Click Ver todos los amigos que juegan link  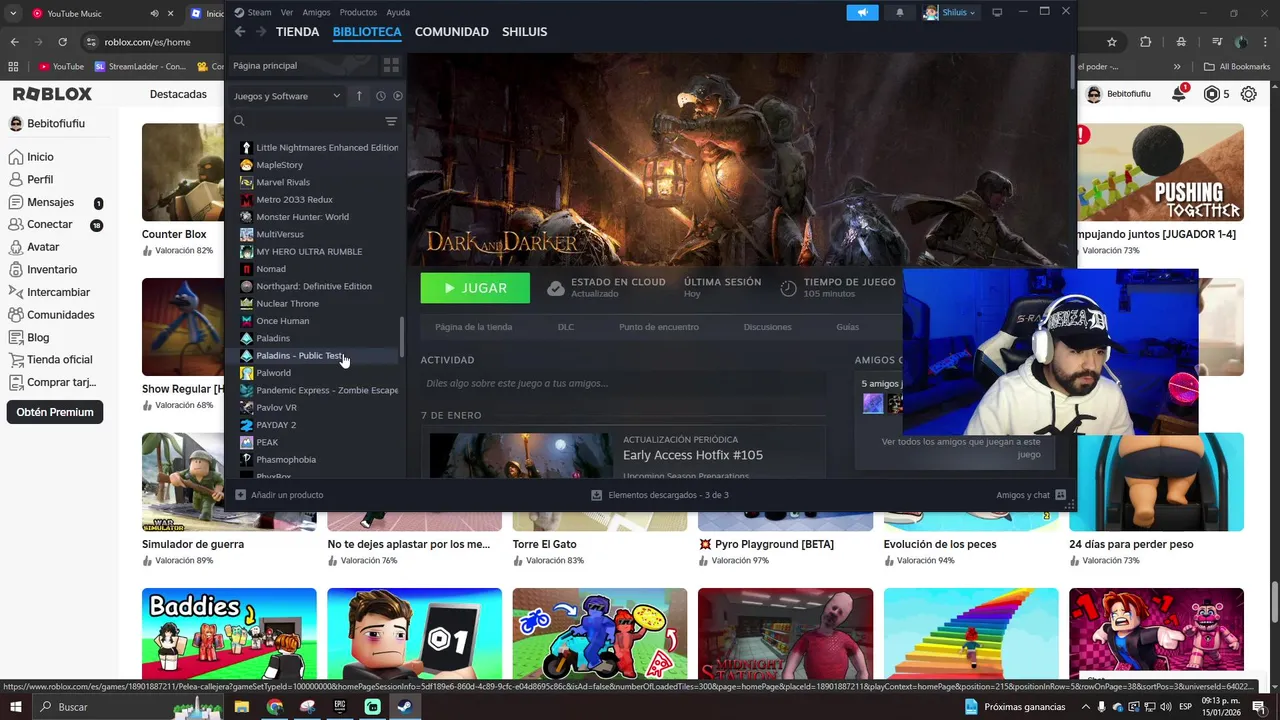coord(961,447)
